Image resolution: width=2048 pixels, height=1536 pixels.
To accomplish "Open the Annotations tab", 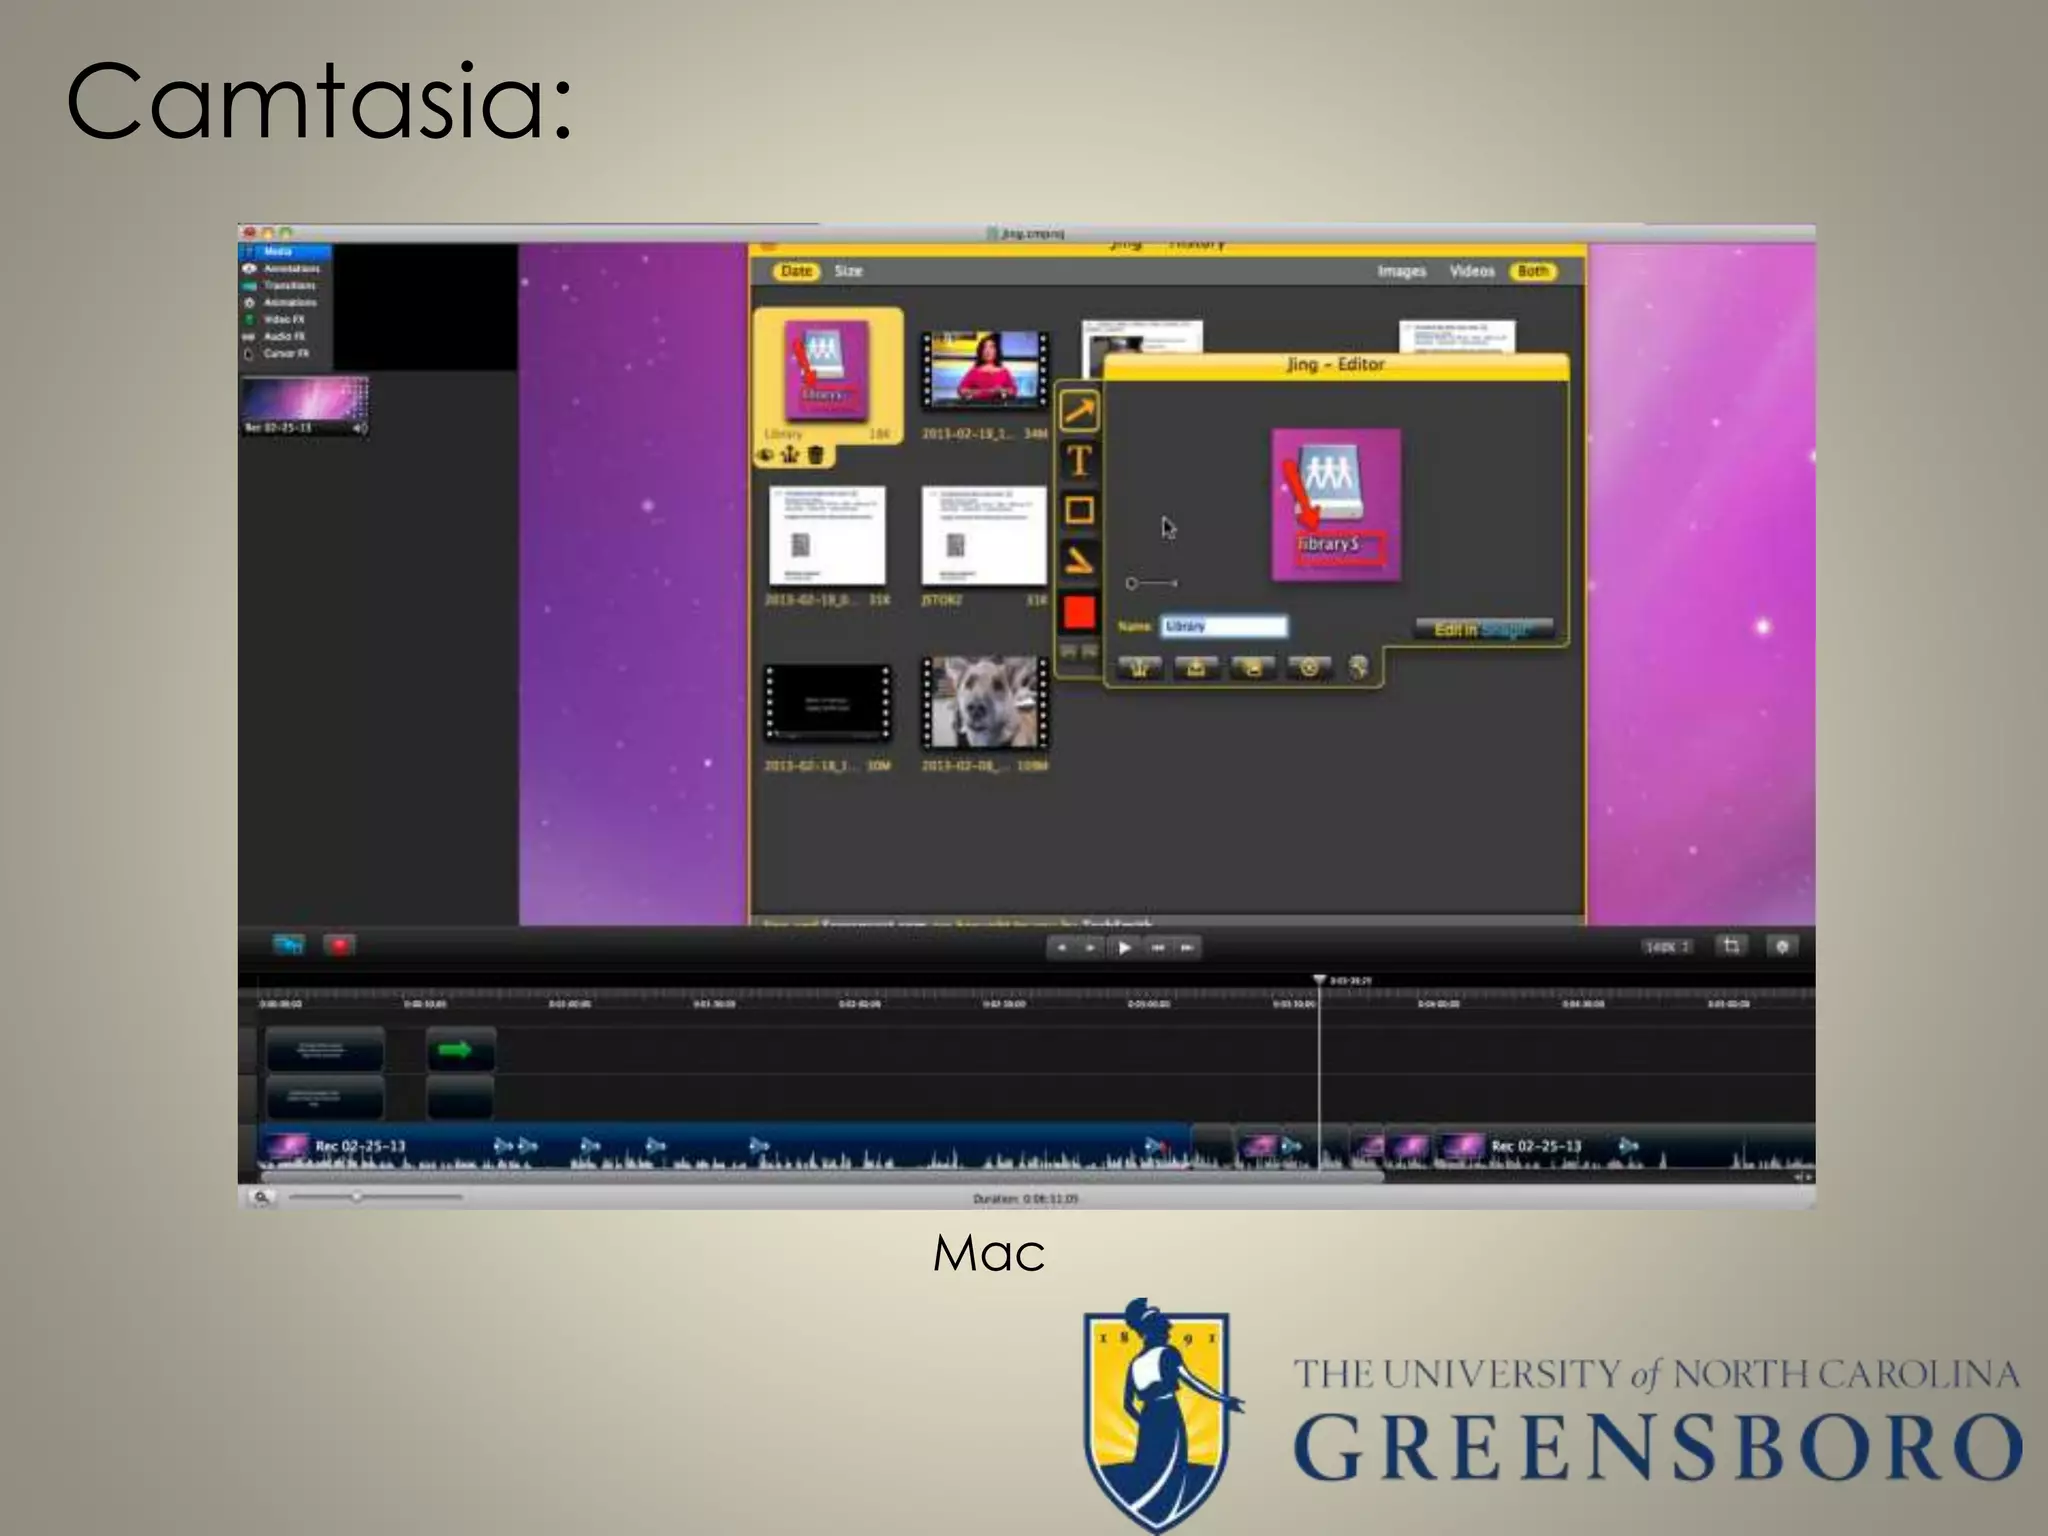I will pyautogui.click(x=285, y=269).
